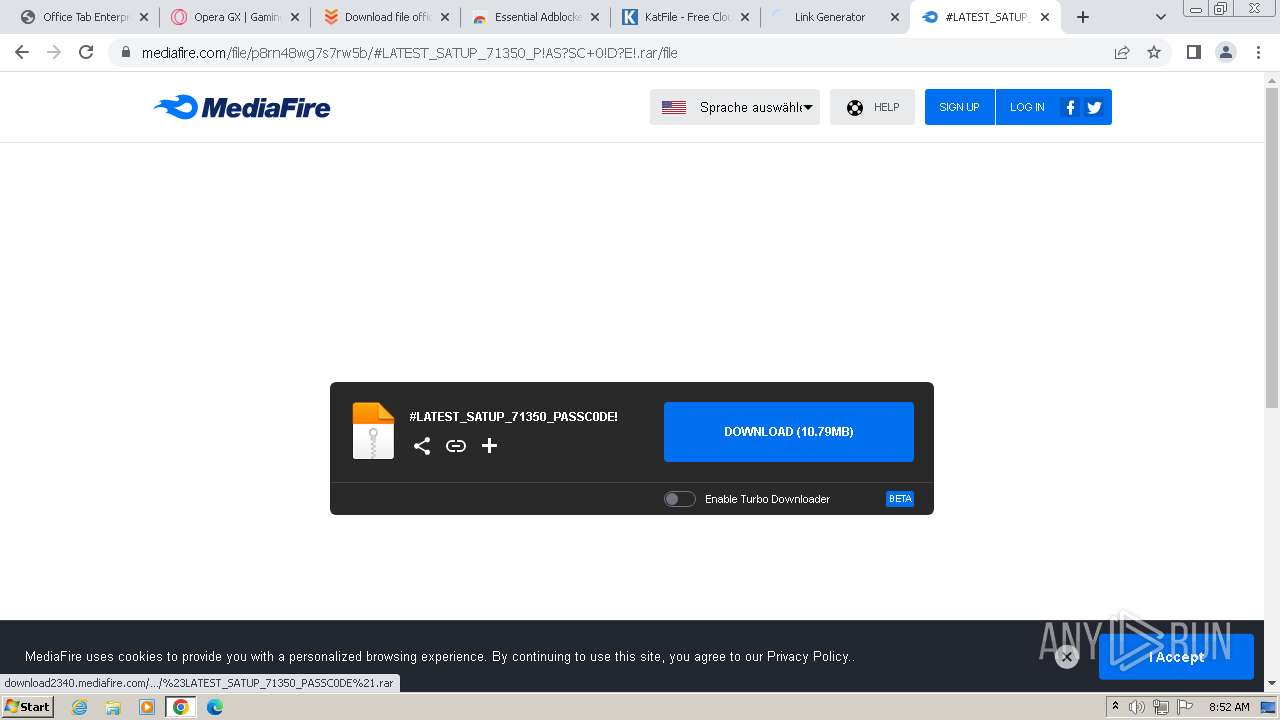Image resolution: width=1280 pixels, height=720 pixels.
Task: Switch to the Essential Adblocker tab
Action: pyautogui.click(x=536, y=17)
